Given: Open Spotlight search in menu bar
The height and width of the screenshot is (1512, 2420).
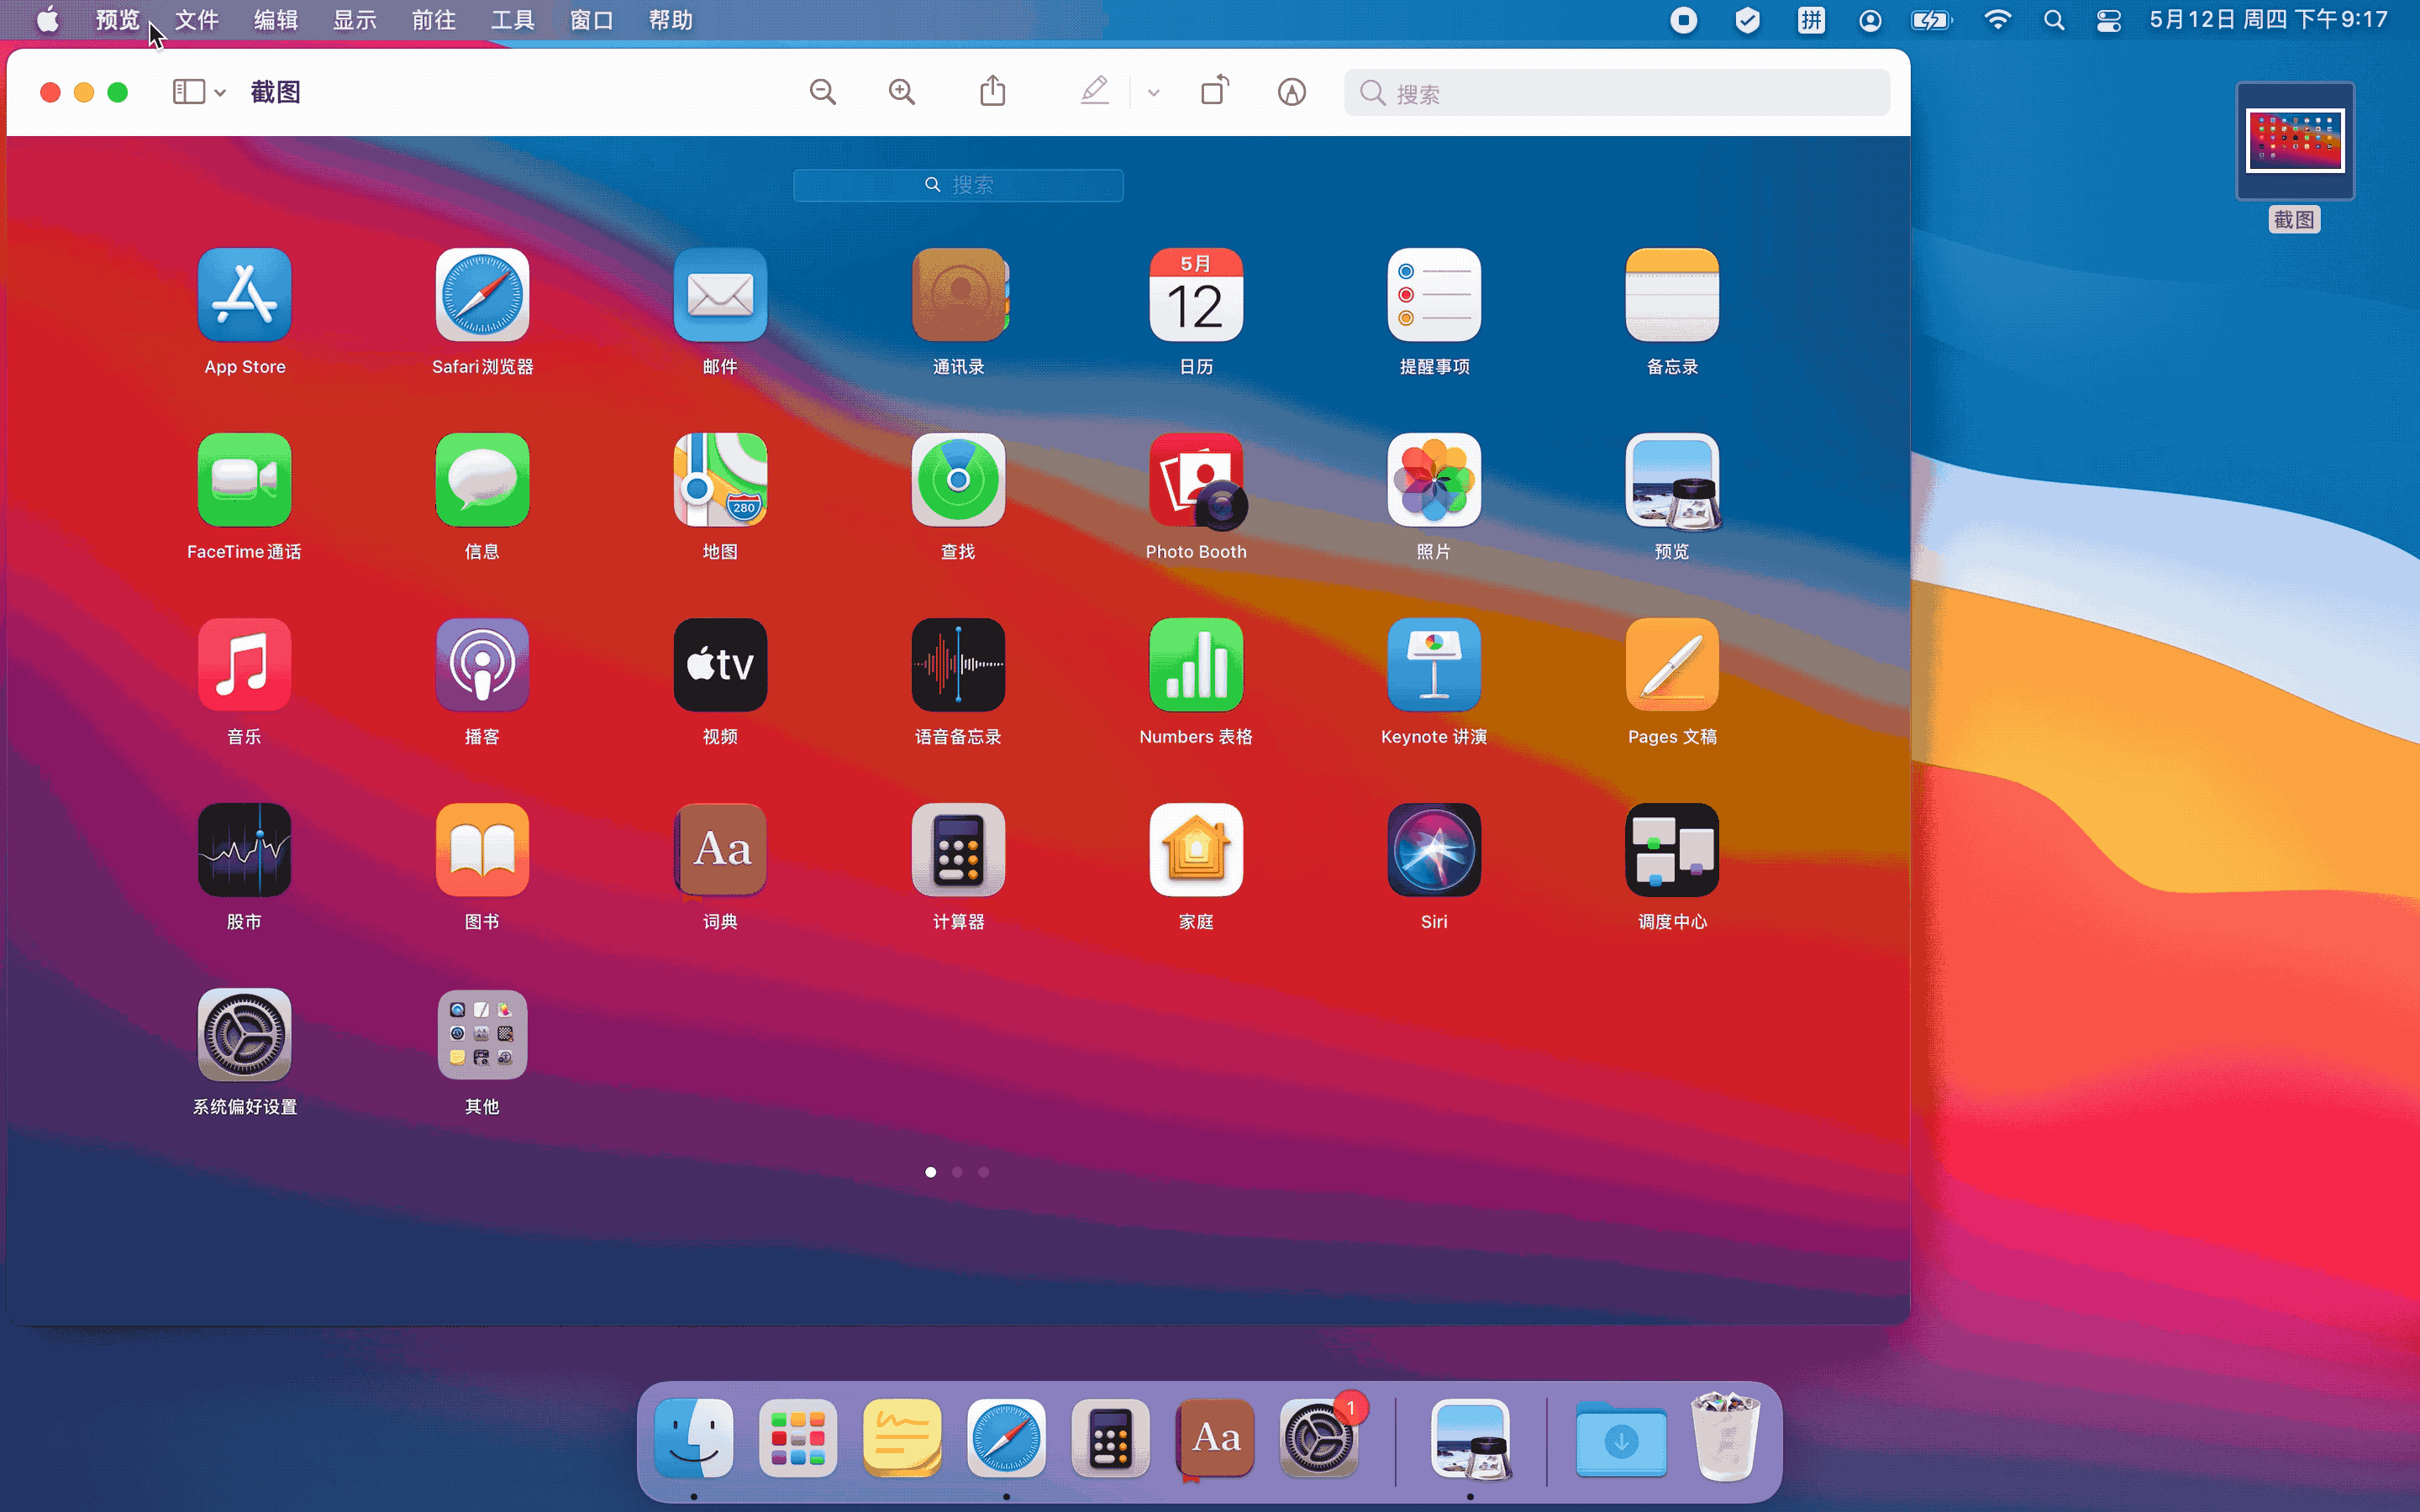Looking at the screenshot, I should [2054, 20].
